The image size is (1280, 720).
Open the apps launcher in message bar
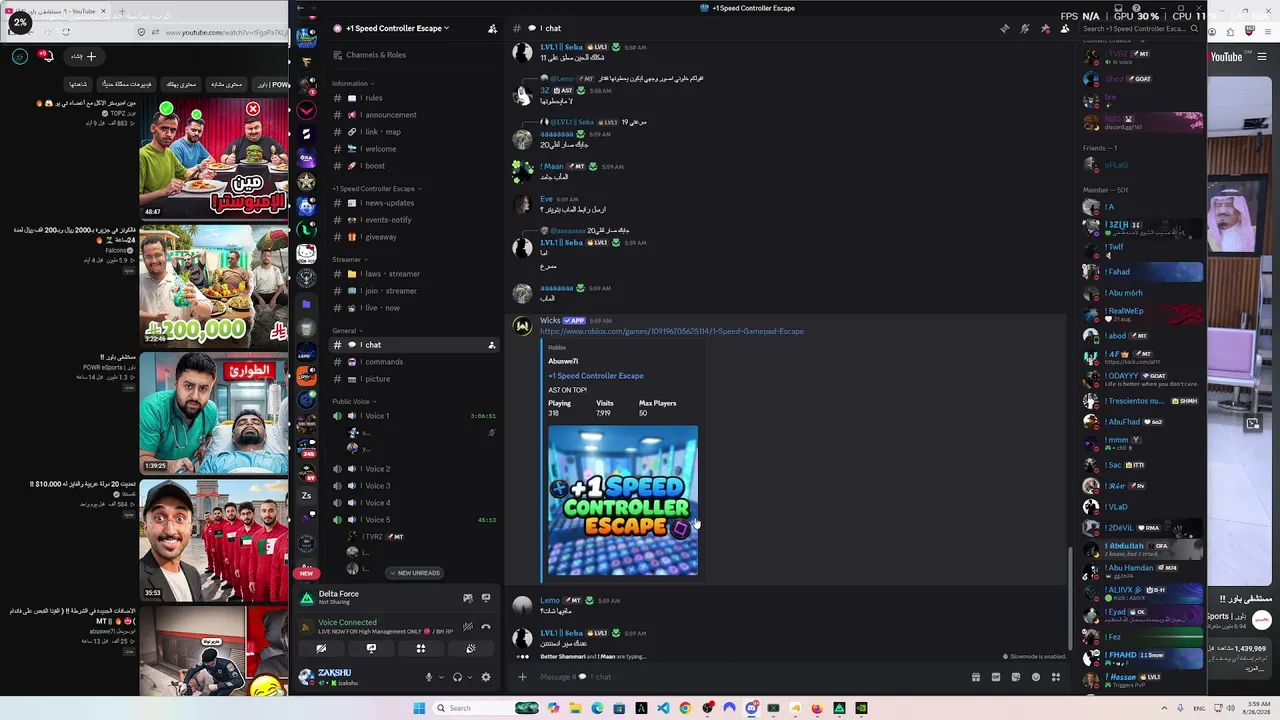point(1056,677)
